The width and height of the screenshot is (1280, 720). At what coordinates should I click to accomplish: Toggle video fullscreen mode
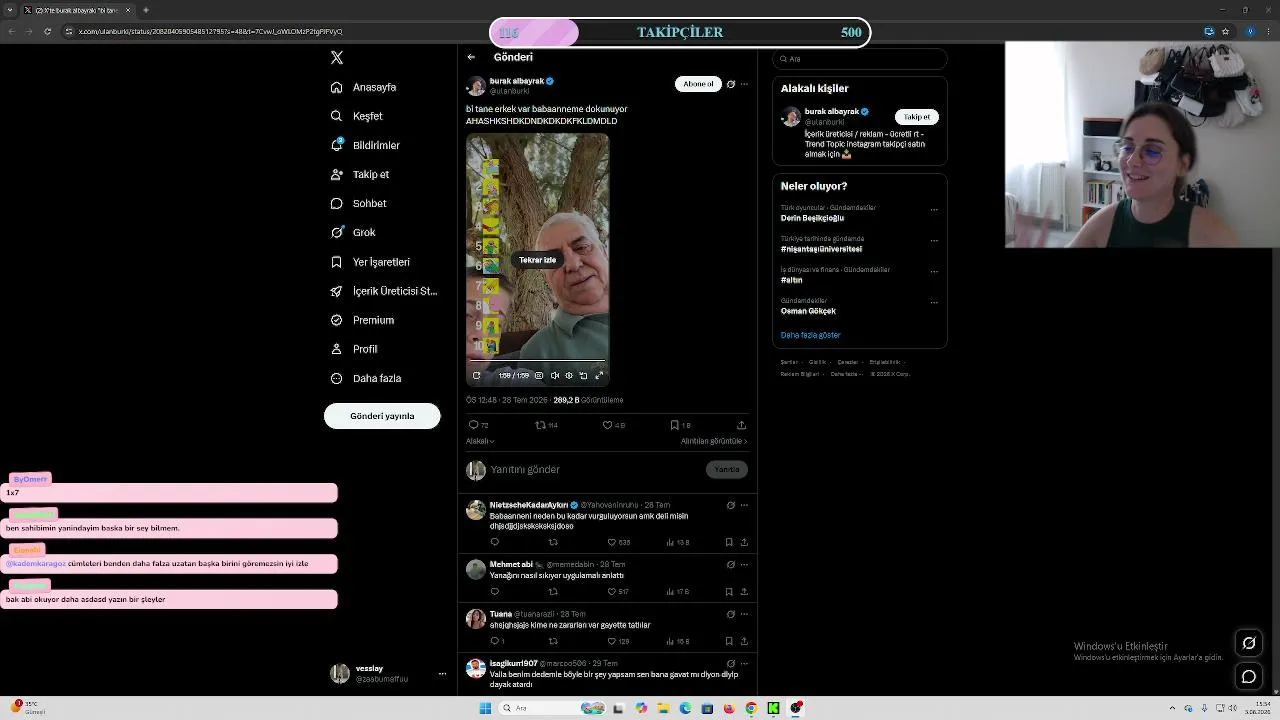click(599, 375)
